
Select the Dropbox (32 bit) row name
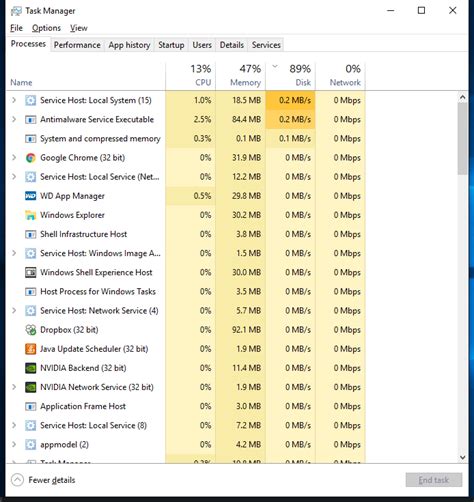click(x=69, y=330)
